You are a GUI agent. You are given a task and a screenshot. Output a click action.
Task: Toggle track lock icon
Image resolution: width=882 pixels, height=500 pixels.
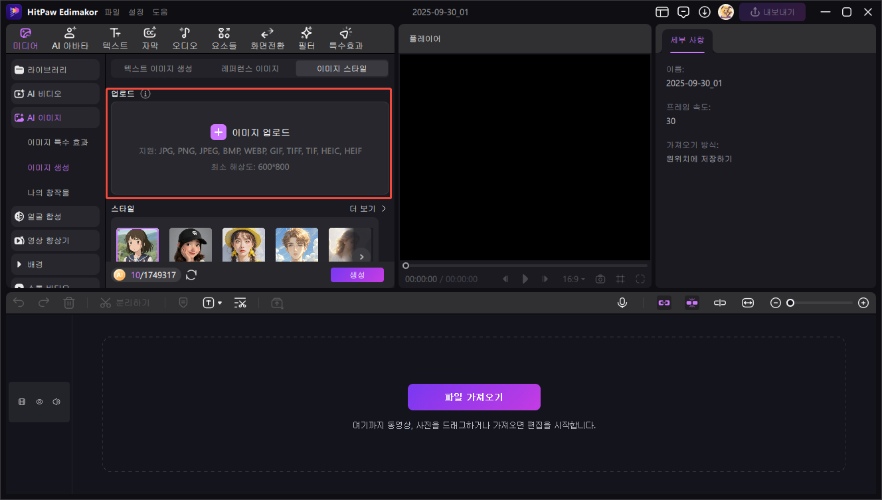tap(22, 402)
